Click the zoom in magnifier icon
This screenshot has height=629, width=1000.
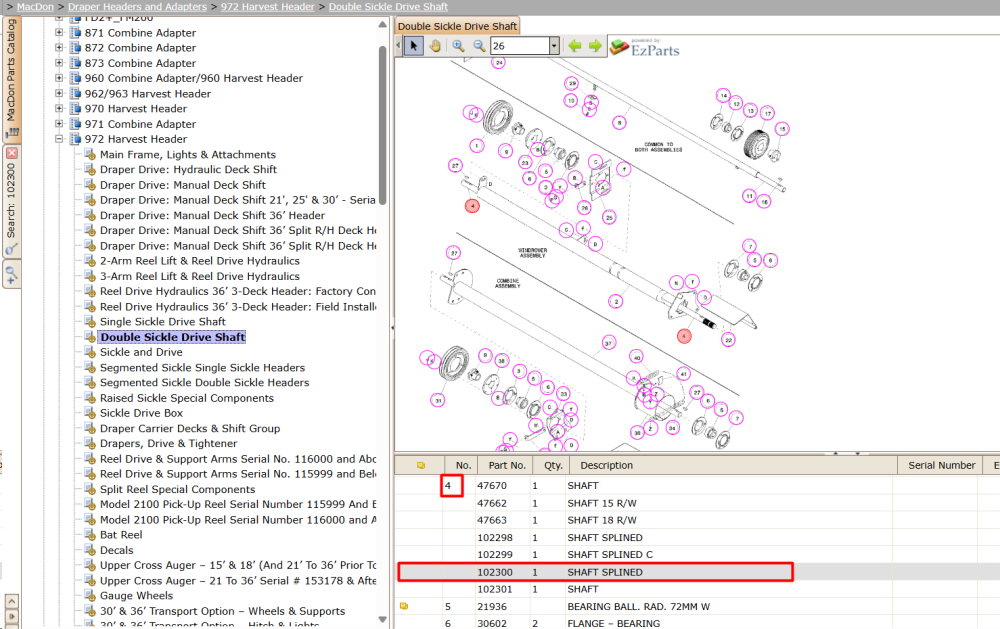click(x=458, y=46)
